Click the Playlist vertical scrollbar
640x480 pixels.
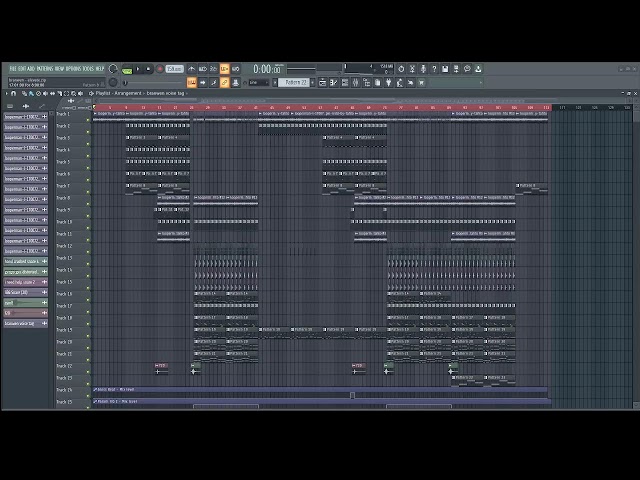coord(636,257)
